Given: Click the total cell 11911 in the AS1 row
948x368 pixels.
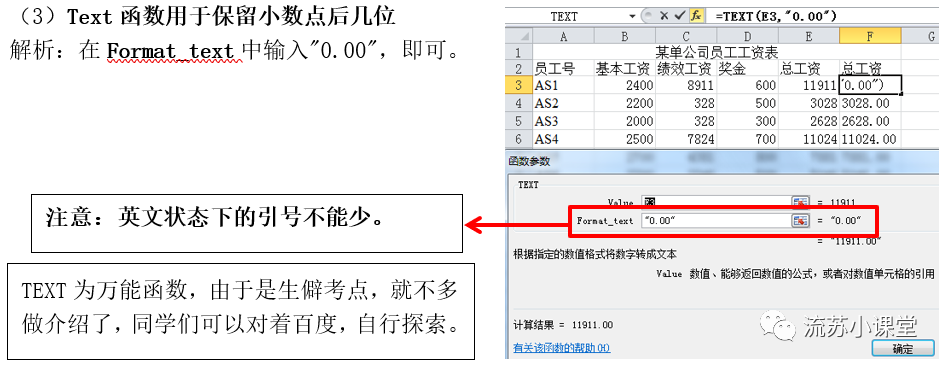Looking at the screenshot, I should click(809, 85).
